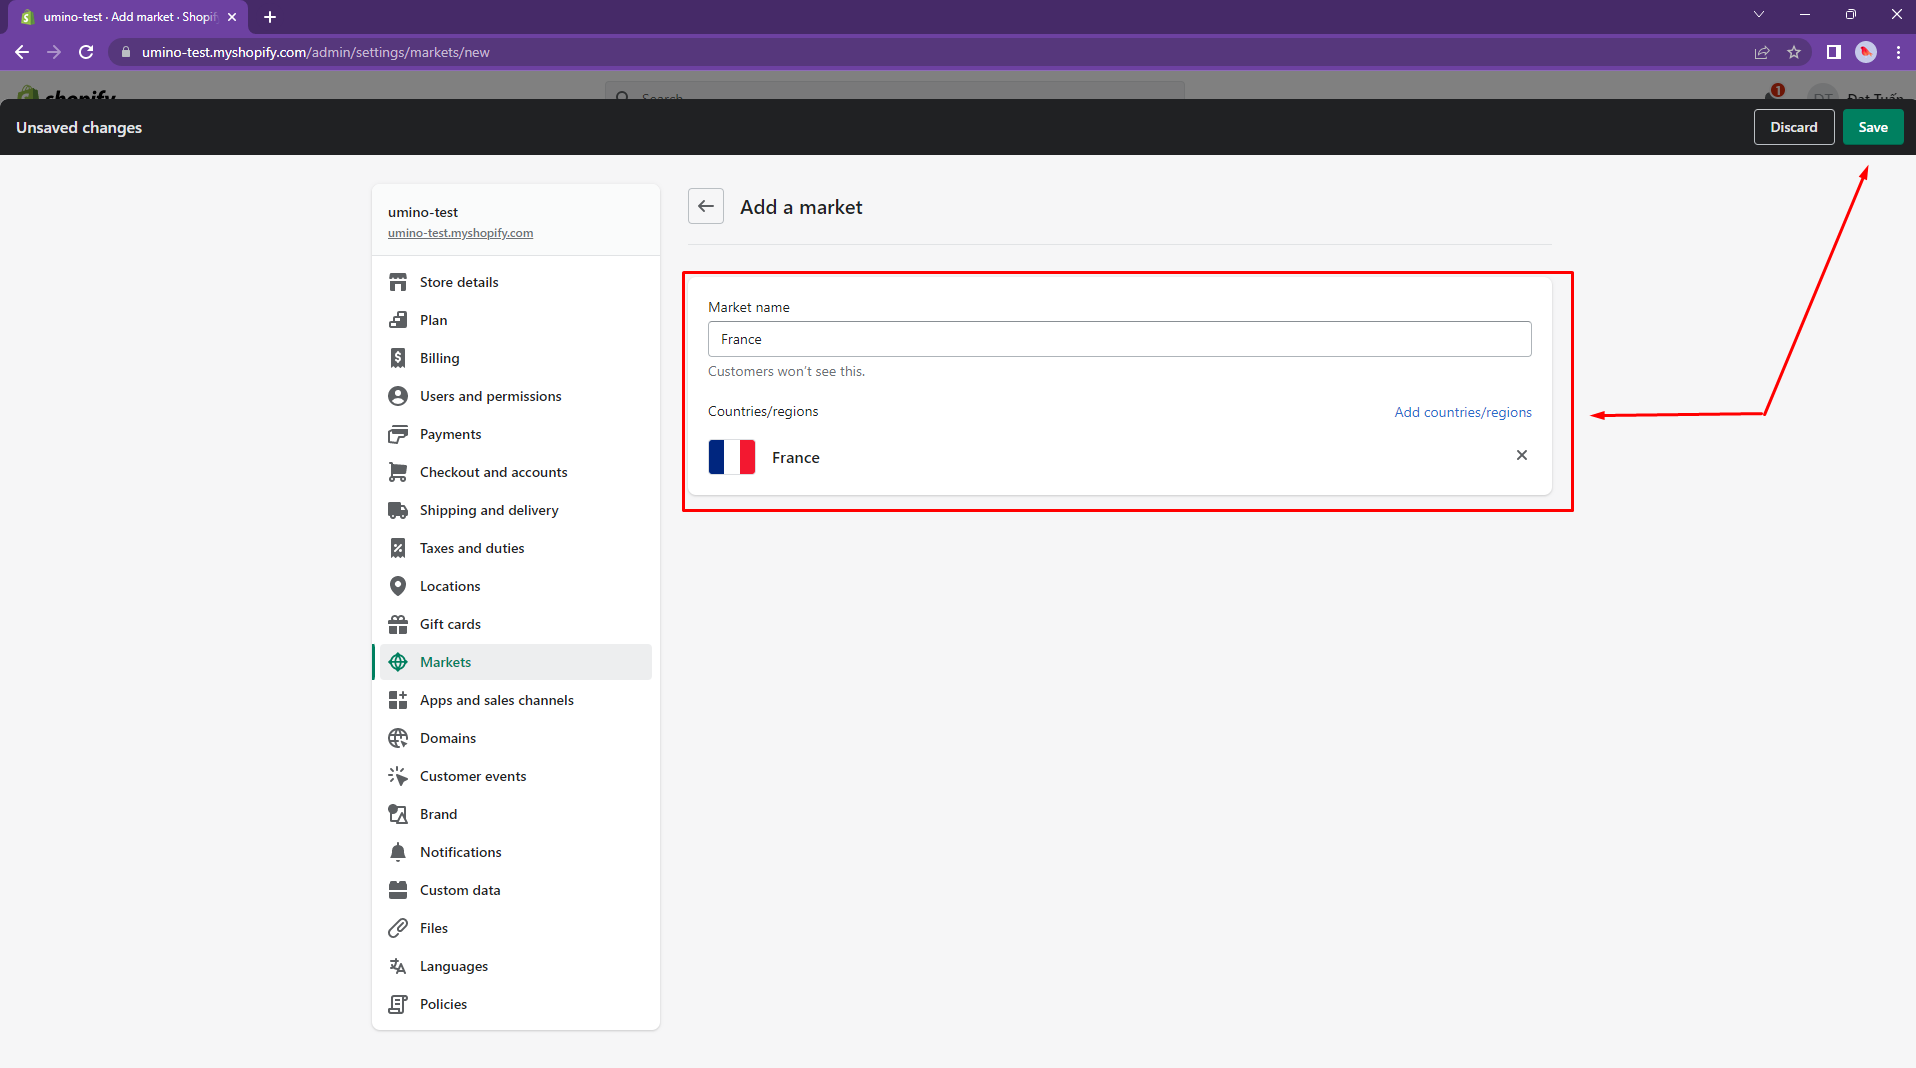1916x1068 pixels.
Task: Select the Locations pin icon
Action: pyautogui.click(x=398, y=586)
